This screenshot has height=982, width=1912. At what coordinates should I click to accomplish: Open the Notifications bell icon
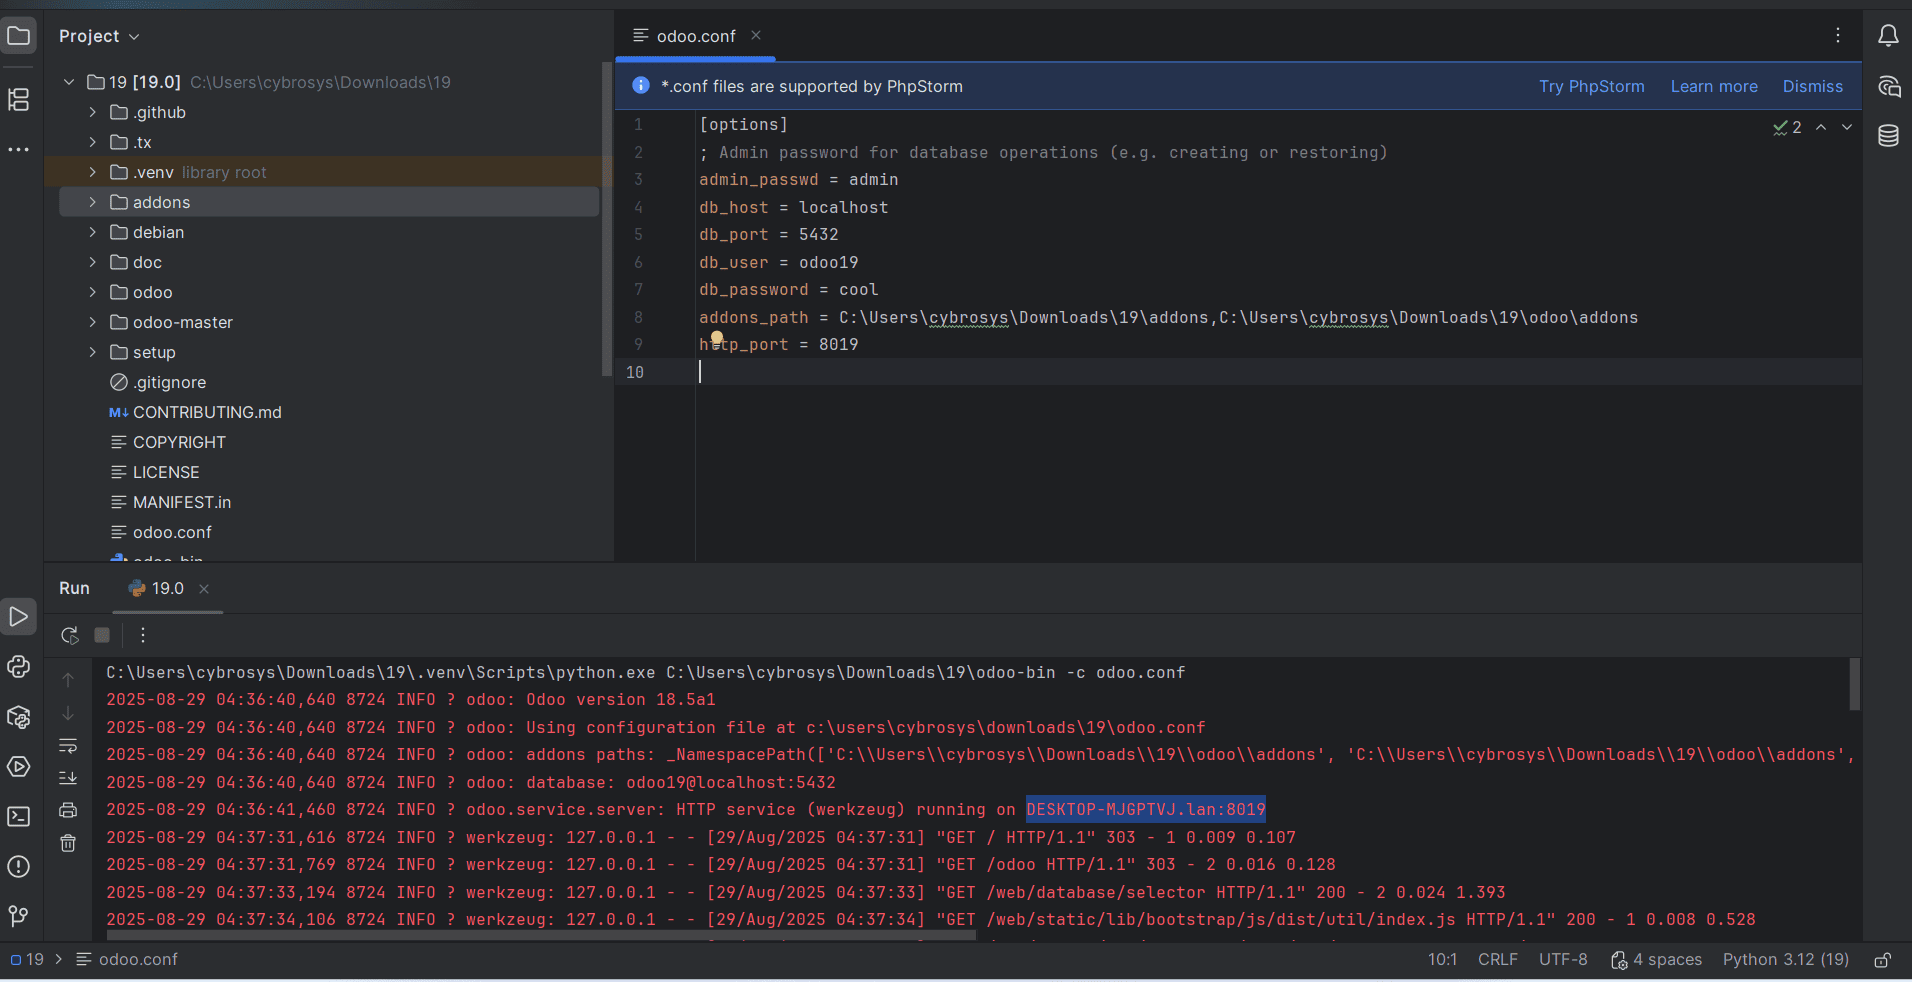tap(1888, 37)
